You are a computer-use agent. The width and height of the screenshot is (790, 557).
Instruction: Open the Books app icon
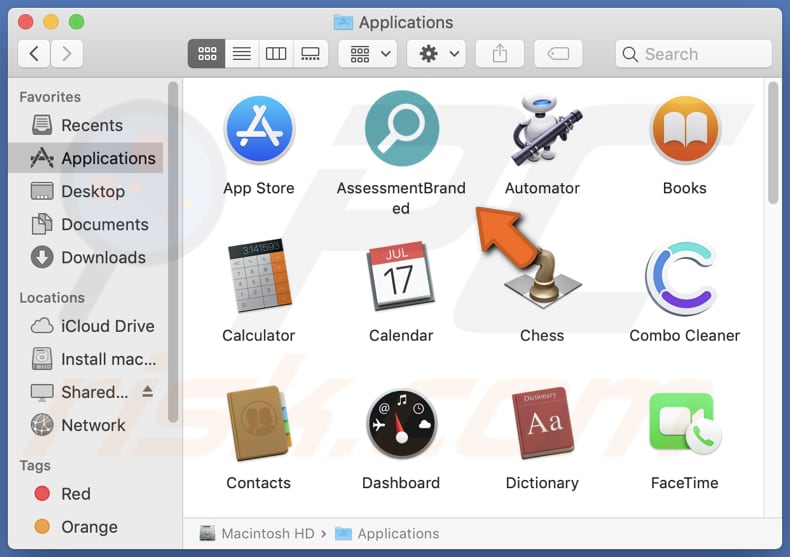coord(685,129)
